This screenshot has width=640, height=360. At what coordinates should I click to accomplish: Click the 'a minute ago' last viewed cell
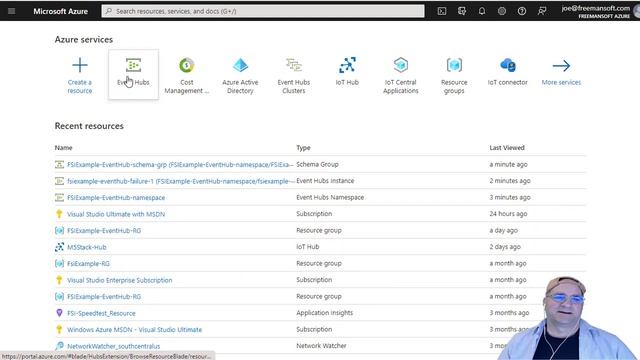pyautogui.click(x=508, y=164)
